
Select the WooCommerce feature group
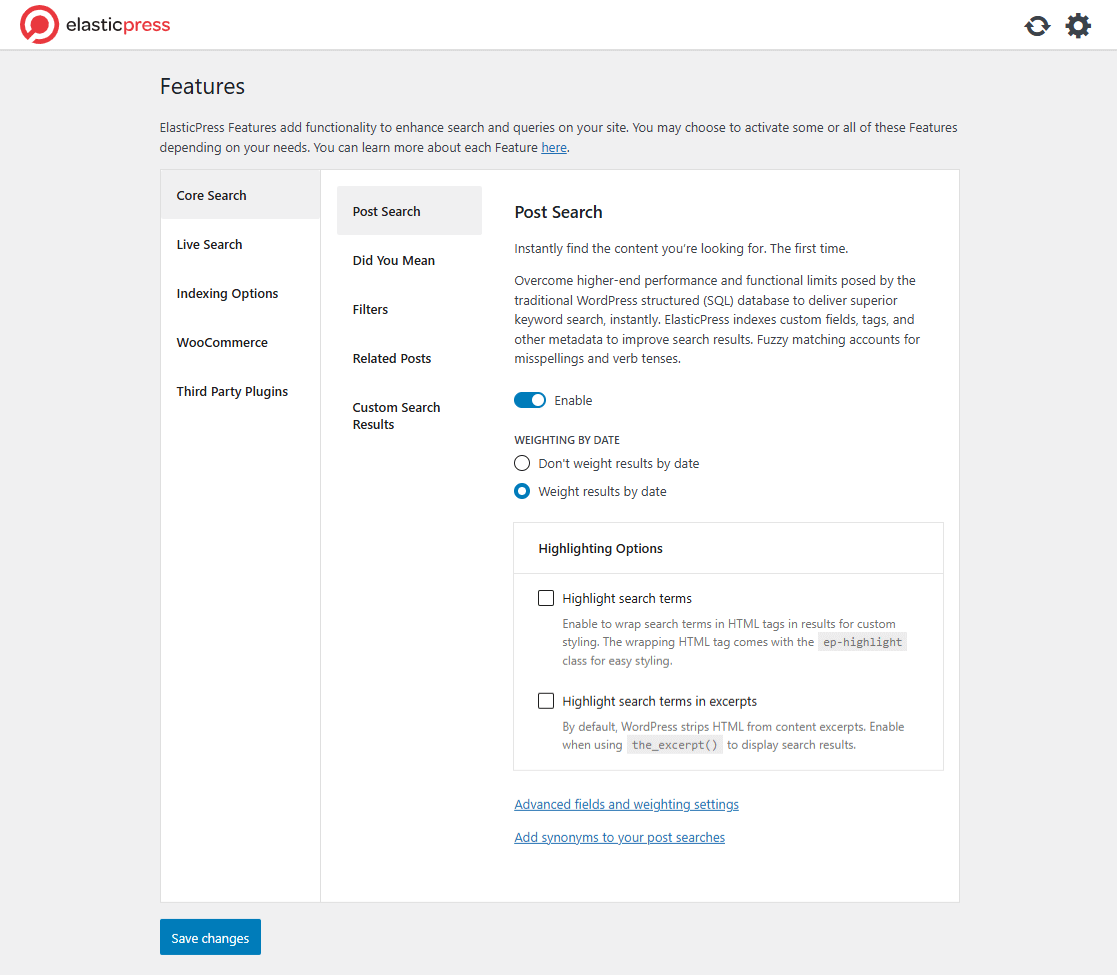(x=222, y=342)
